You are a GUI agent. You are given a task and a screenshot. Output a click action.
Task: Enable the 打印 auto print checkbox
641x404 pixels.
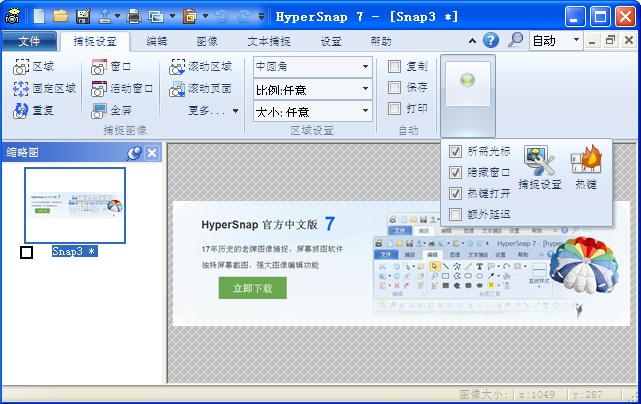point(394,108)
